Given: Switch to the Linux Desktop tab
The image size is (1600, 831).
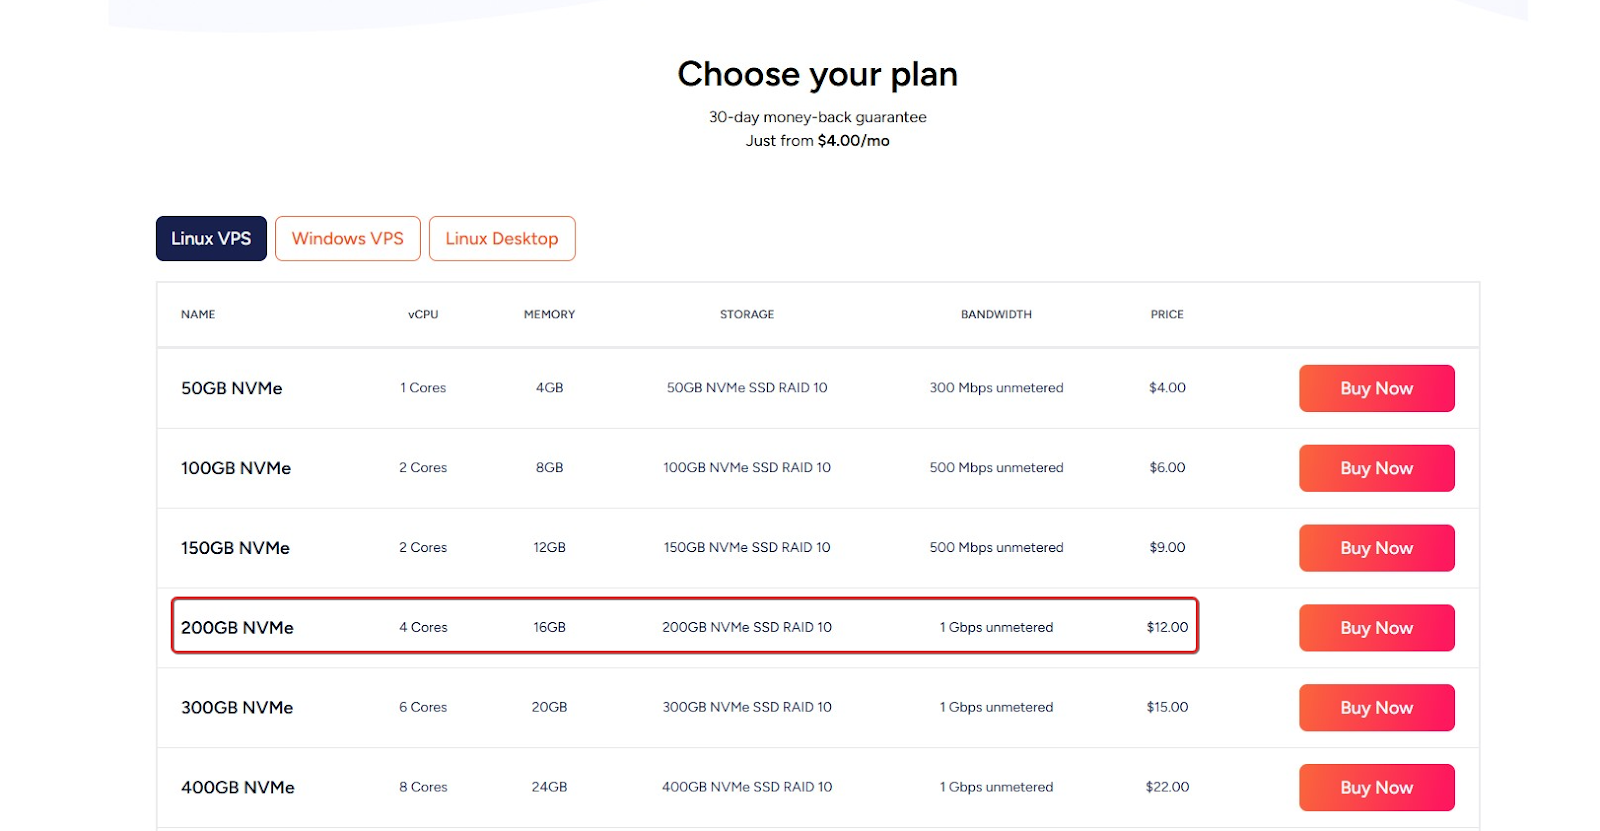Looking at the screenshot, I should (502, 238).
